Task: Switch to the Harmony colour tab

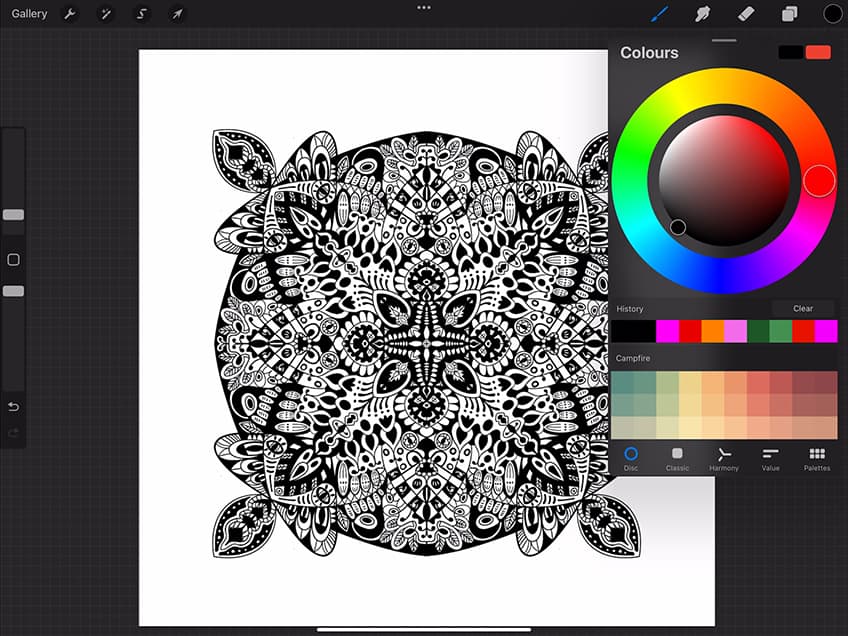Action: (x=724, y=459)
